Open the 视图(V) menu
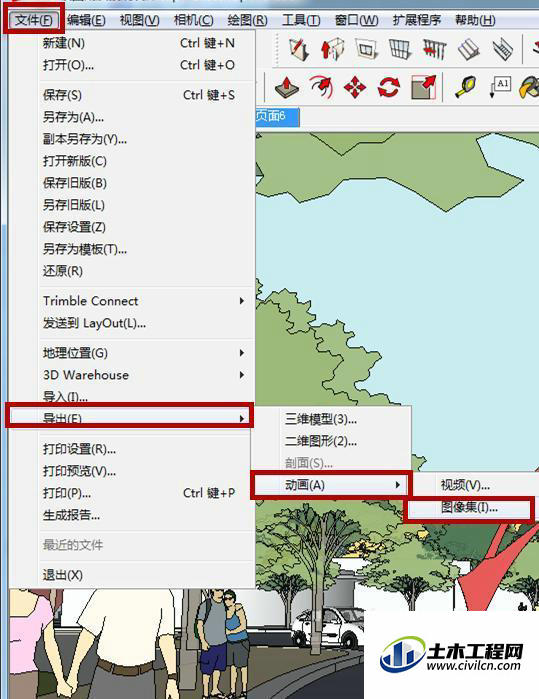Screen dimensions: 539x699 pos(140,20)
